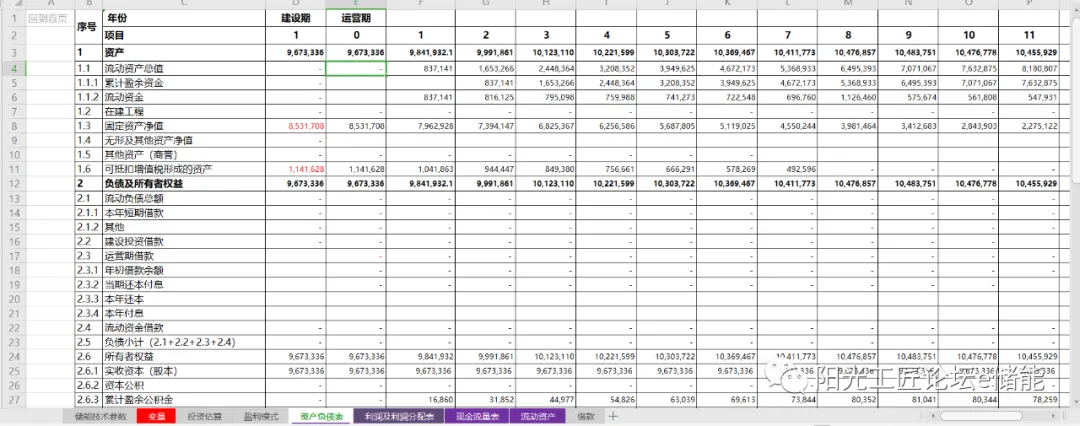Select column P header
The height and width of the screenshot is (426, 1080).
click(x=1029, y=5)
